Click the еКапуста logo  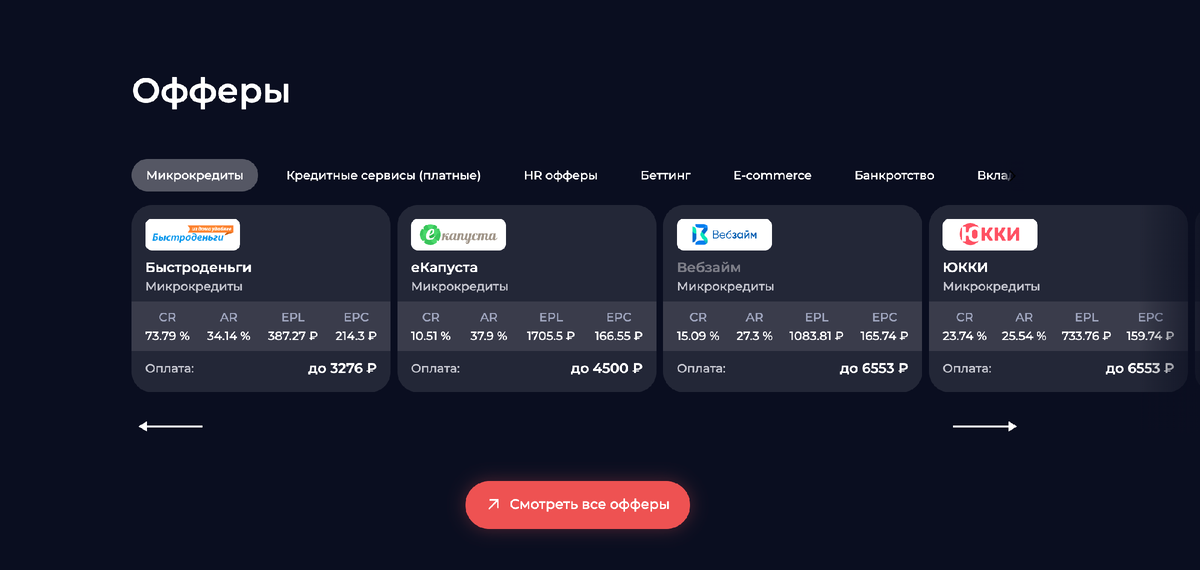458,235
